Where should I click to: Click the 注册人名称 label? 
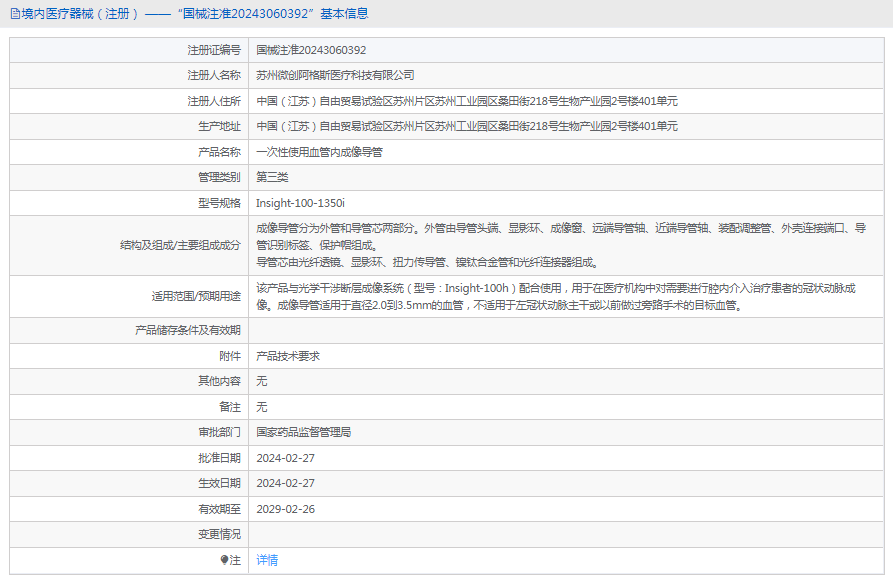[x=214, y=75]
